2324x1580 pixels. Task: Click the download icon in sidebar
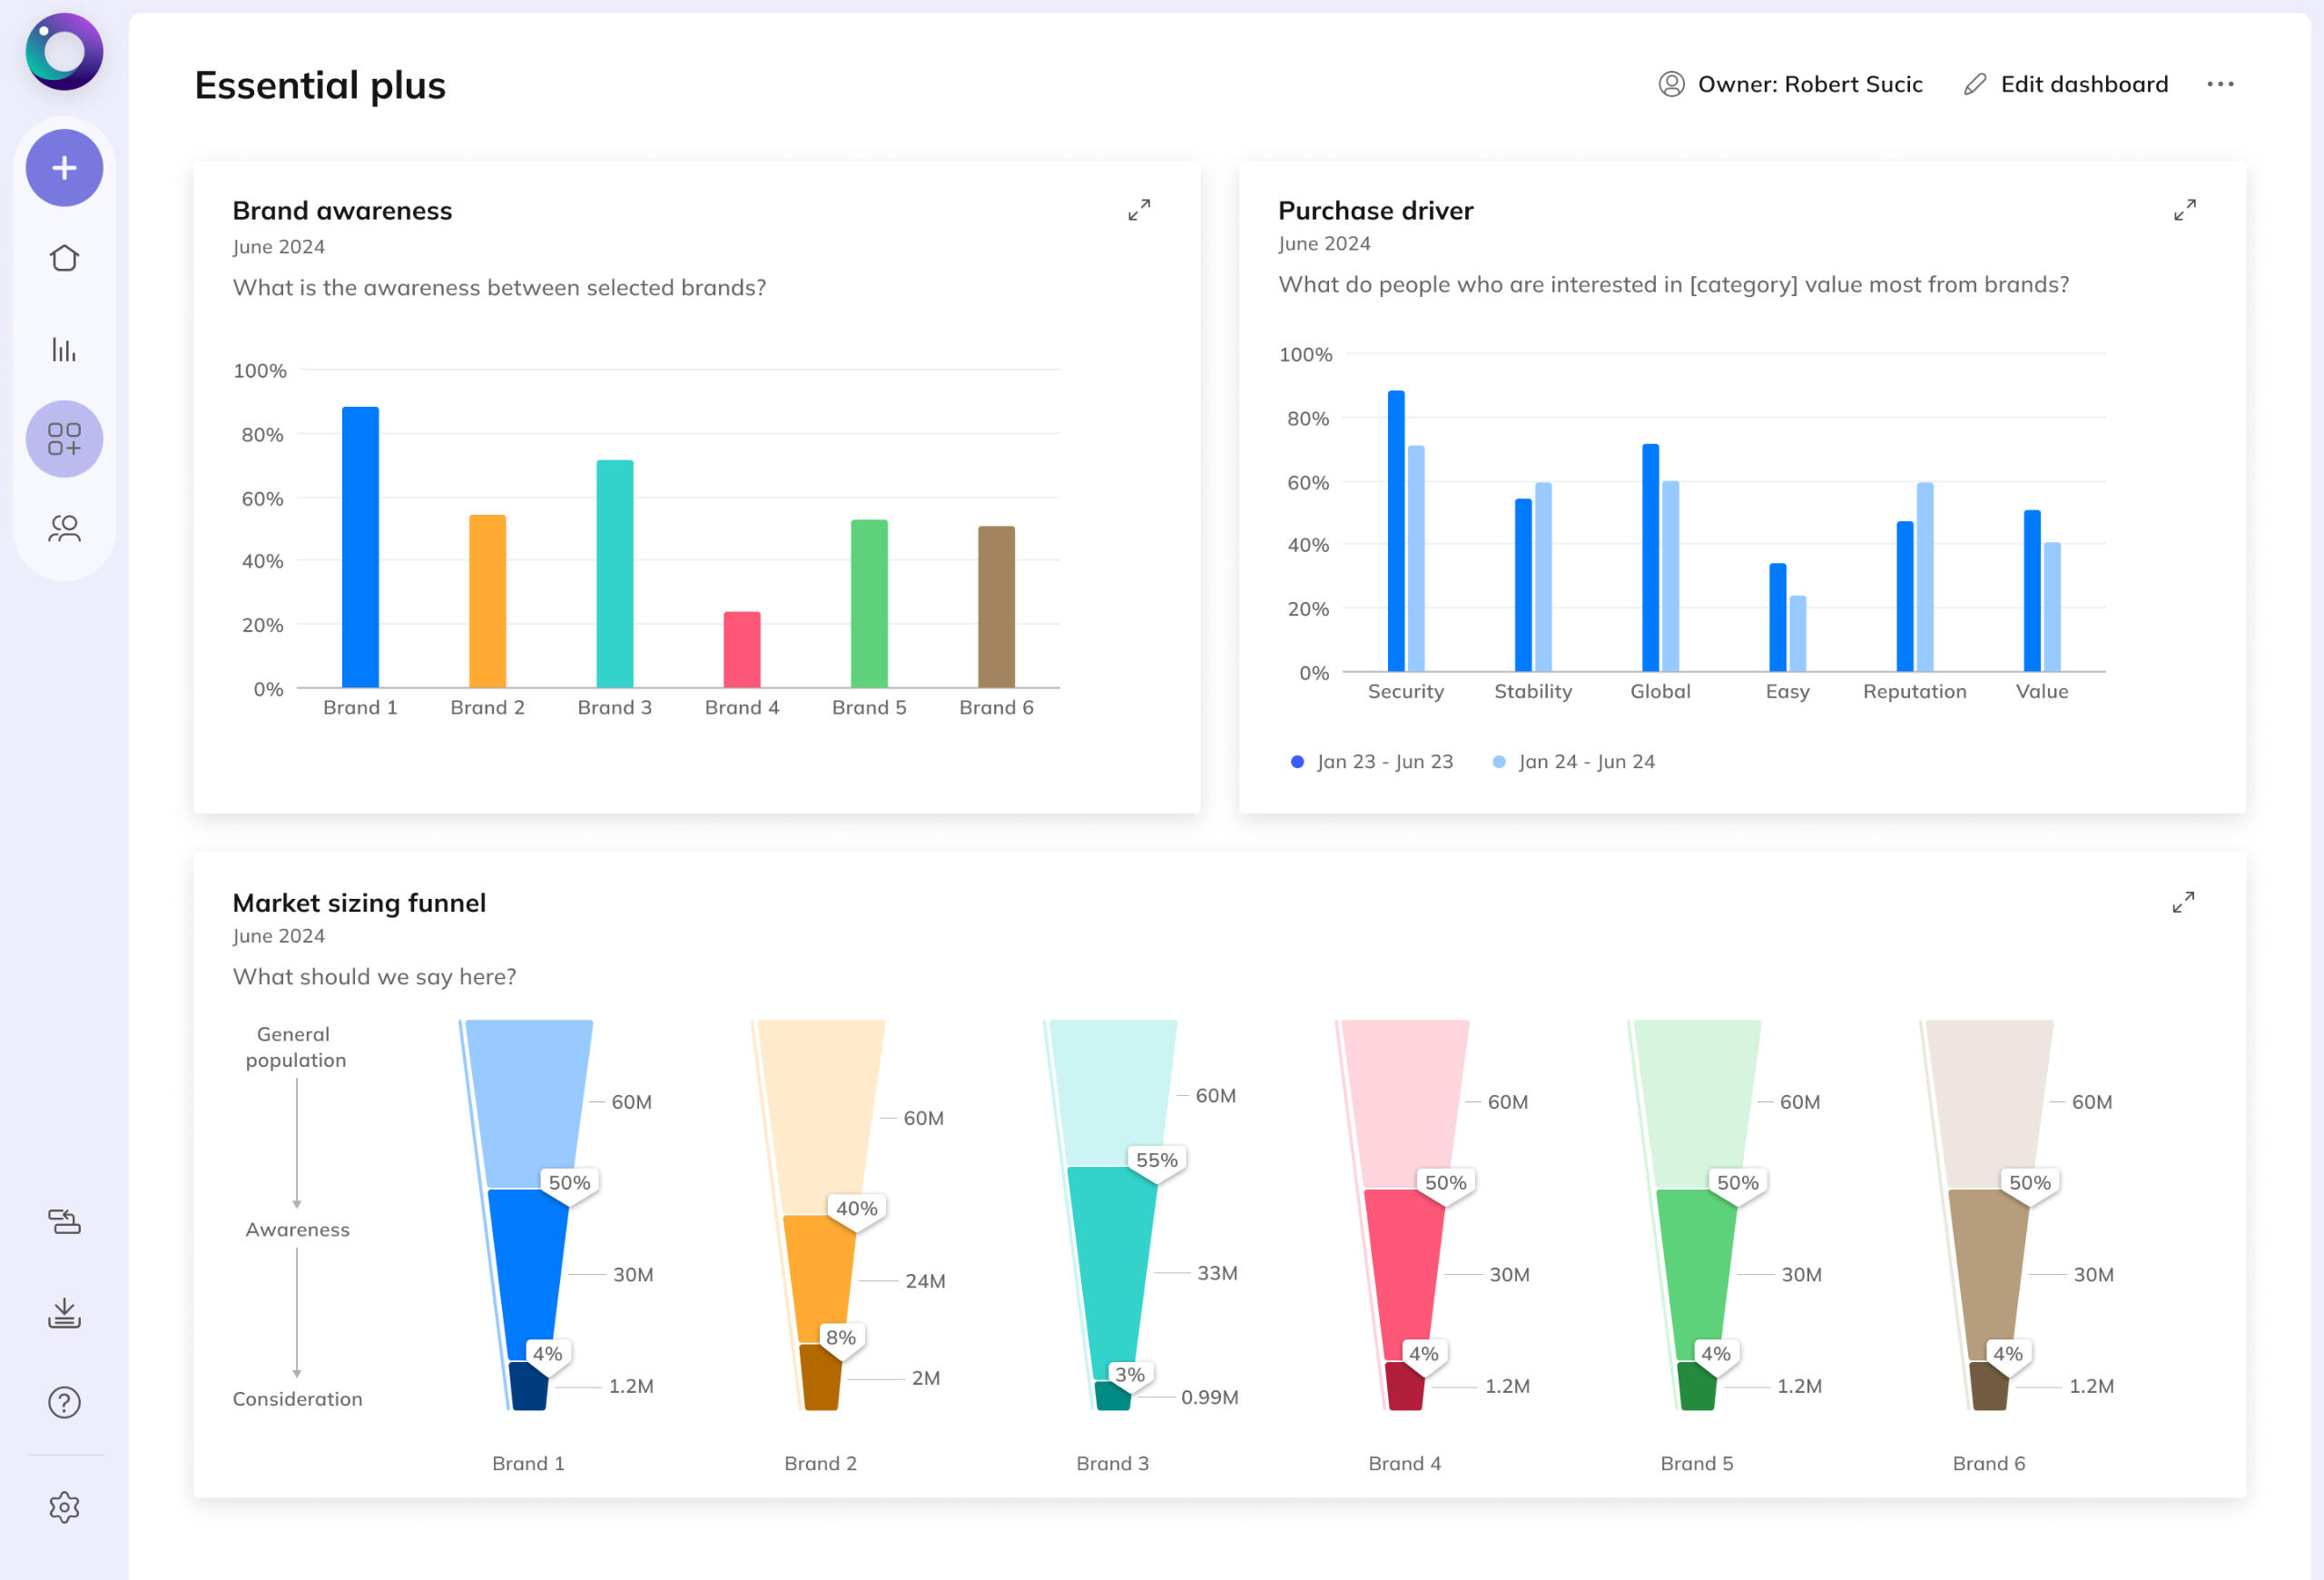tap(64, 1313)
